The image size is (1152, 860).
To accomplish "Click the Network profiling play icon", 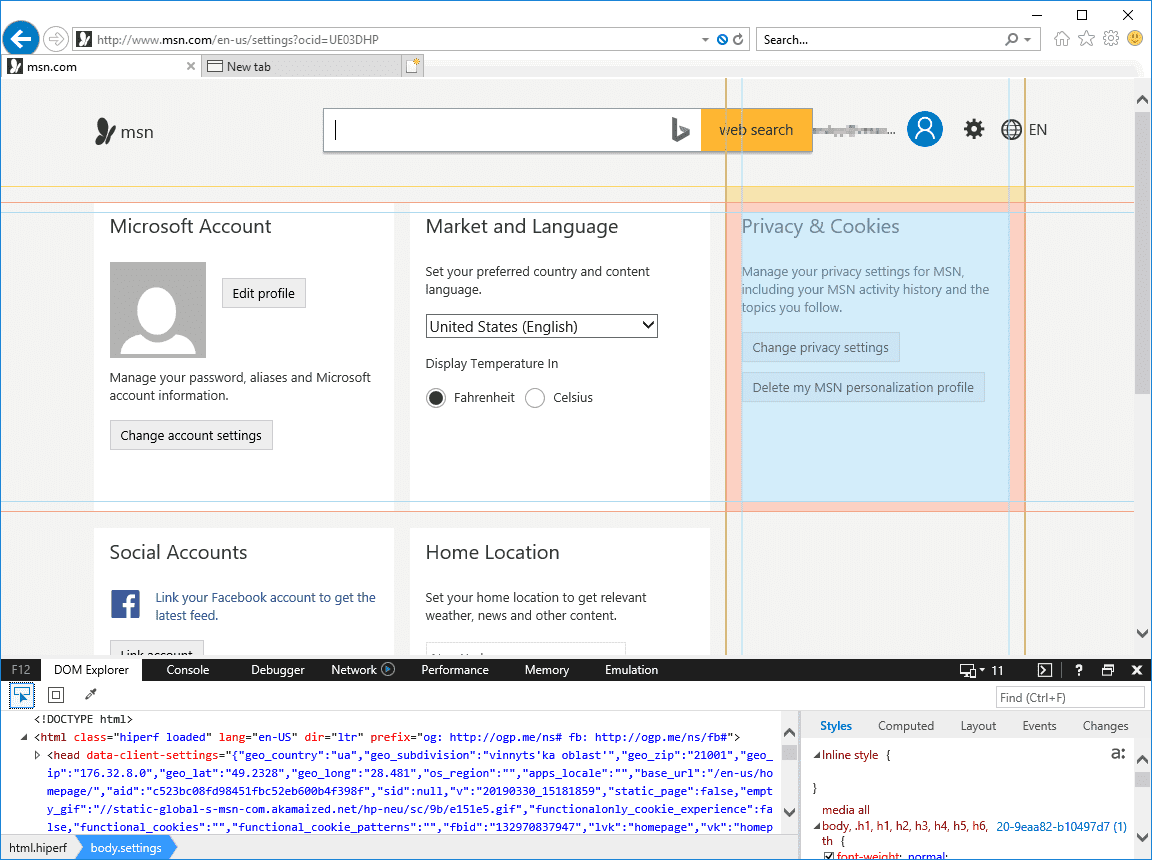I will 388,669.
